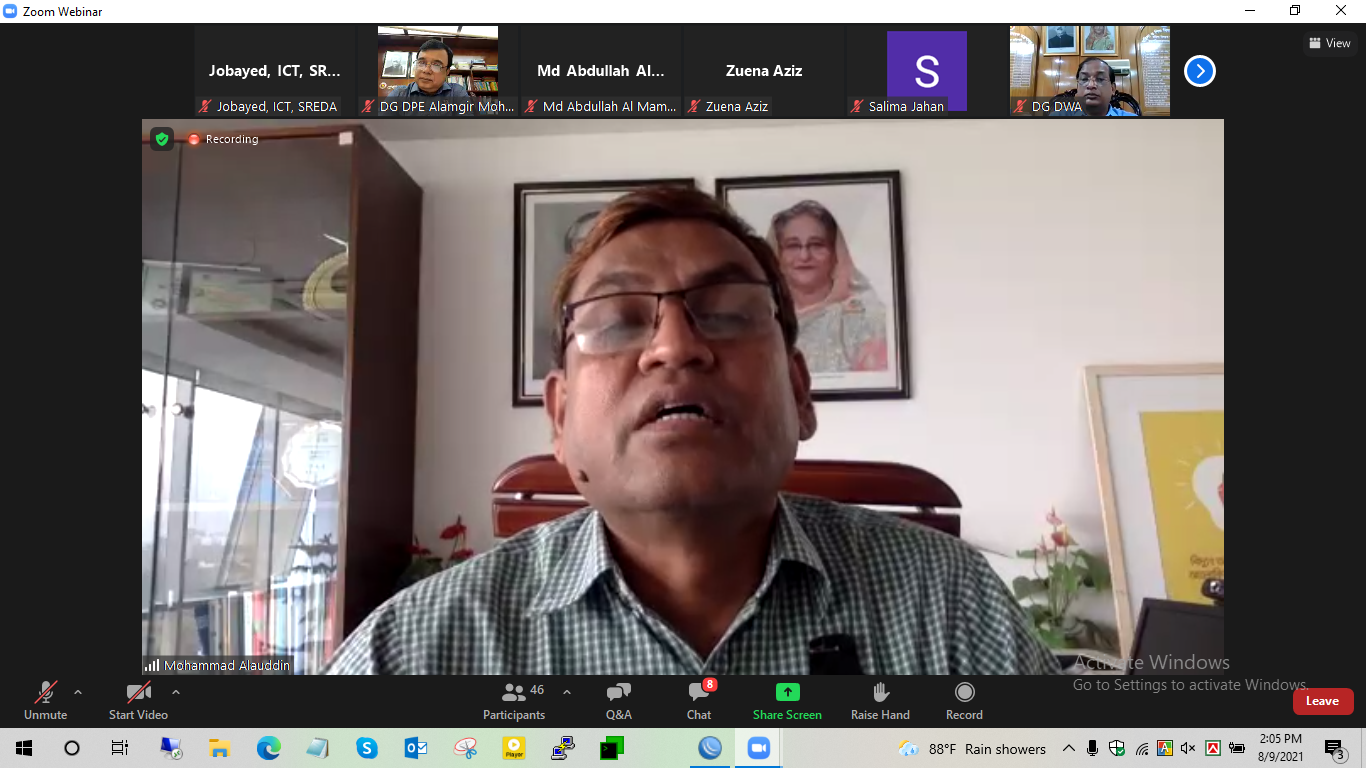1366x768 pixels.
Task: Unmute the microphone
Action: click(46, 700)
